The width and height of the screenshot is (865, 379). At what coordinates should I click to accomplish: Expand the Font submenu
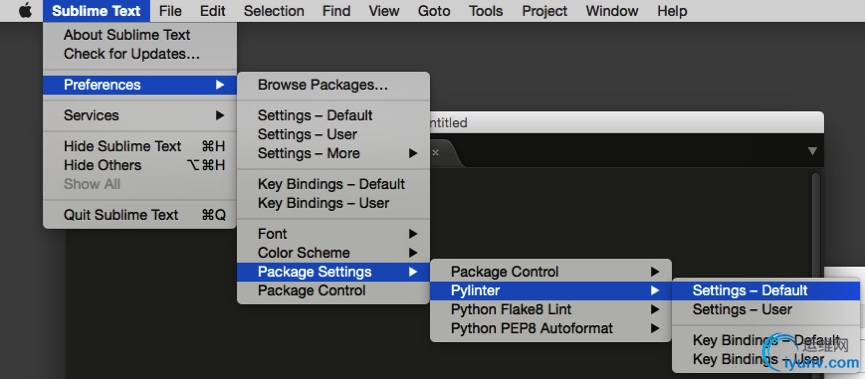333,234
